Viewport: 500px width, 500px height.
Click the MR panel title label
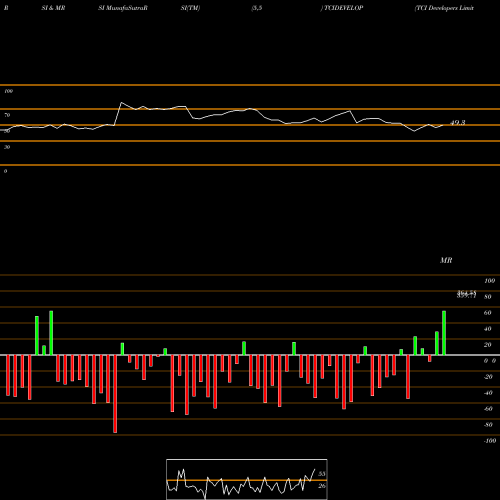pyautogui.click(x=446, y=260)
